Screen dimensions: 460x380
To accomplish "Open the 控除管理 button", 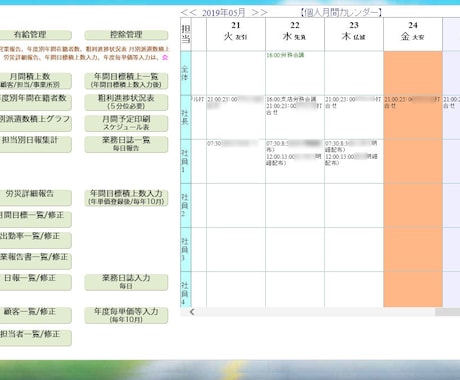I will (x=126, y=35).
